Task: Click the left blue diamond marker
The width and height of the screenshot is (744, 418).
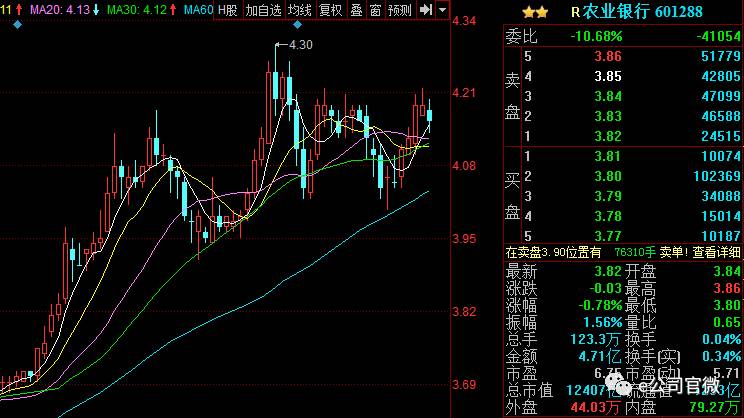Action: point(18,25)
